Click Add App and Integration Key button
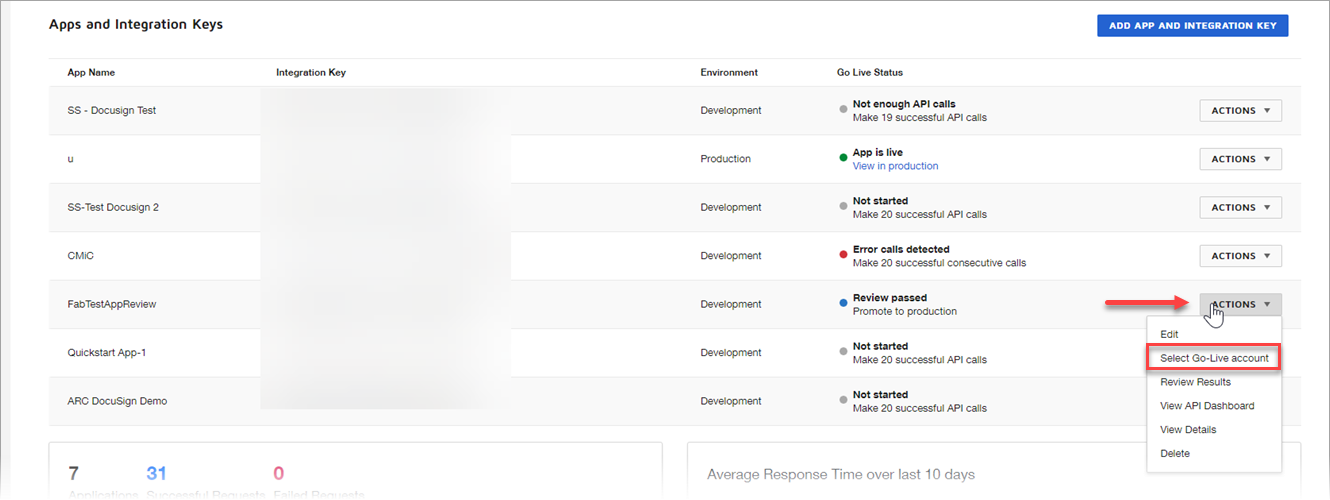The height and width of the screenshot is (500, 1330). (1192, 26)
